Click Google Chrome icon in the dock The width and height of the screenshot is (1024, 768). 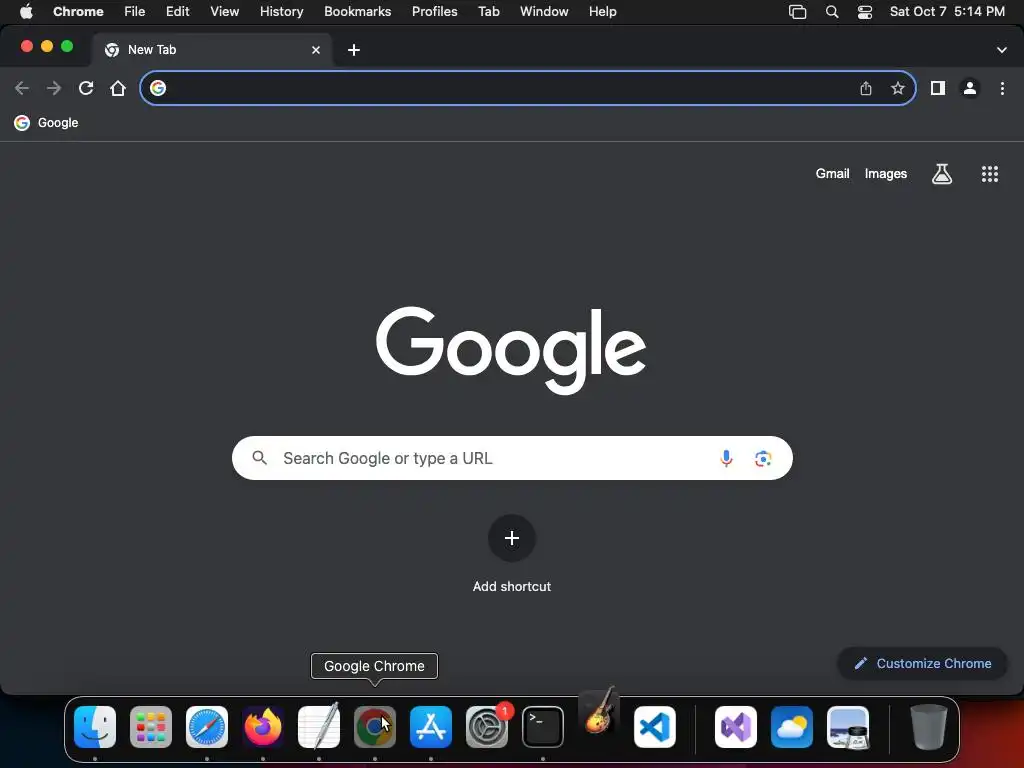tap(375, 727)
